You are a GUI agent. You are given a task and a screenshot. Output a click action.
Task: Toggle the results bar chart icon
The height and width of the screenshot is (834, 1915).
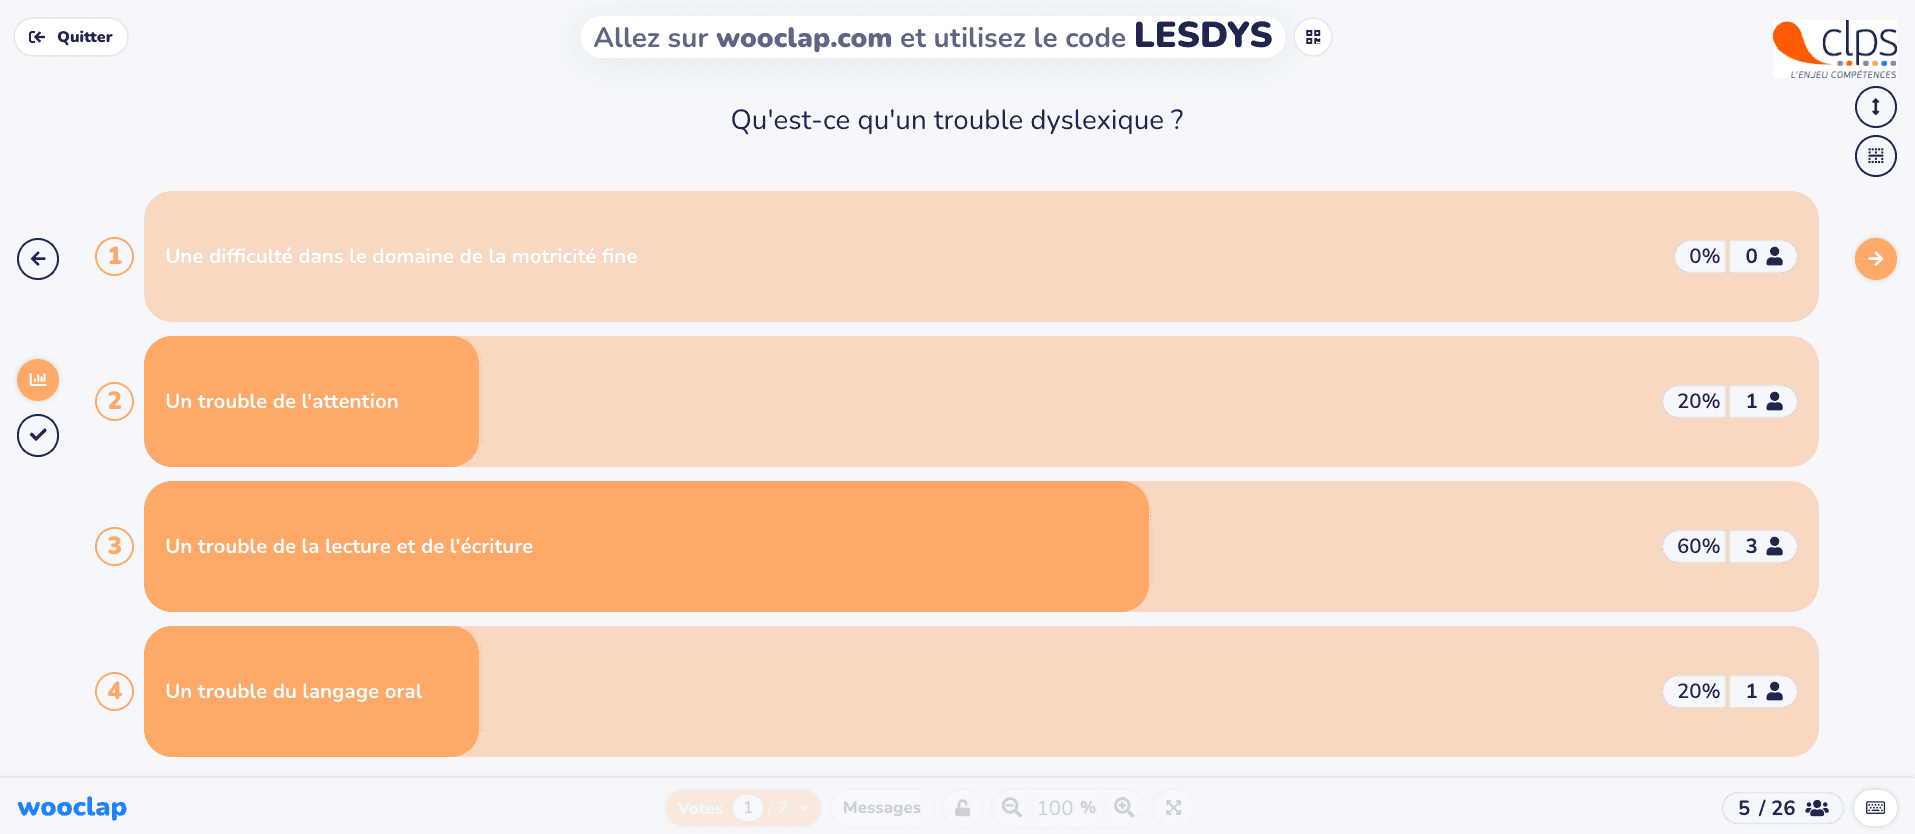(x=38, y=380)
